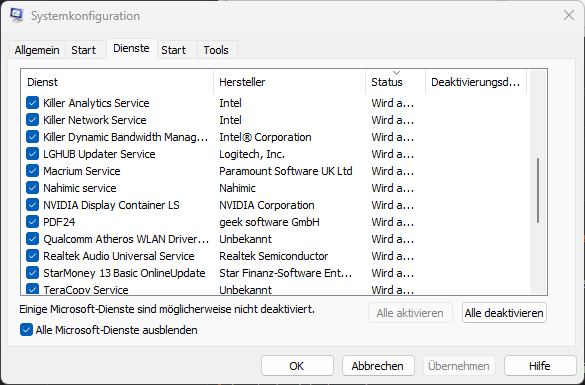Uncheck 'Alle Microsoft-Dienste ausblenden' checkbox
Image resolution: width=585 pixels, height=385 pixels.
26,330
